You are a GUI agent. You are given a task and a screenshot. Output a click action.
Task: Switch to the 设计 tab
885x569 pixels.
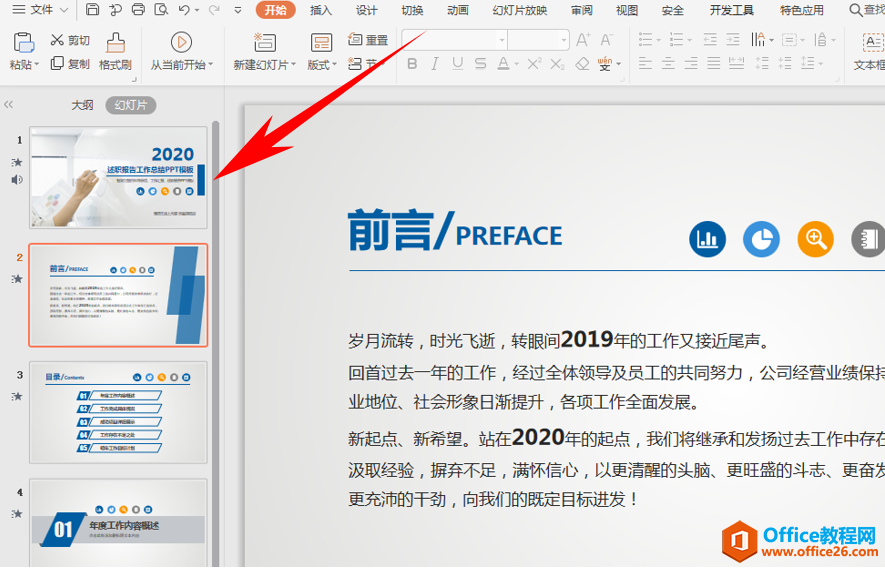tap(366, 10)
